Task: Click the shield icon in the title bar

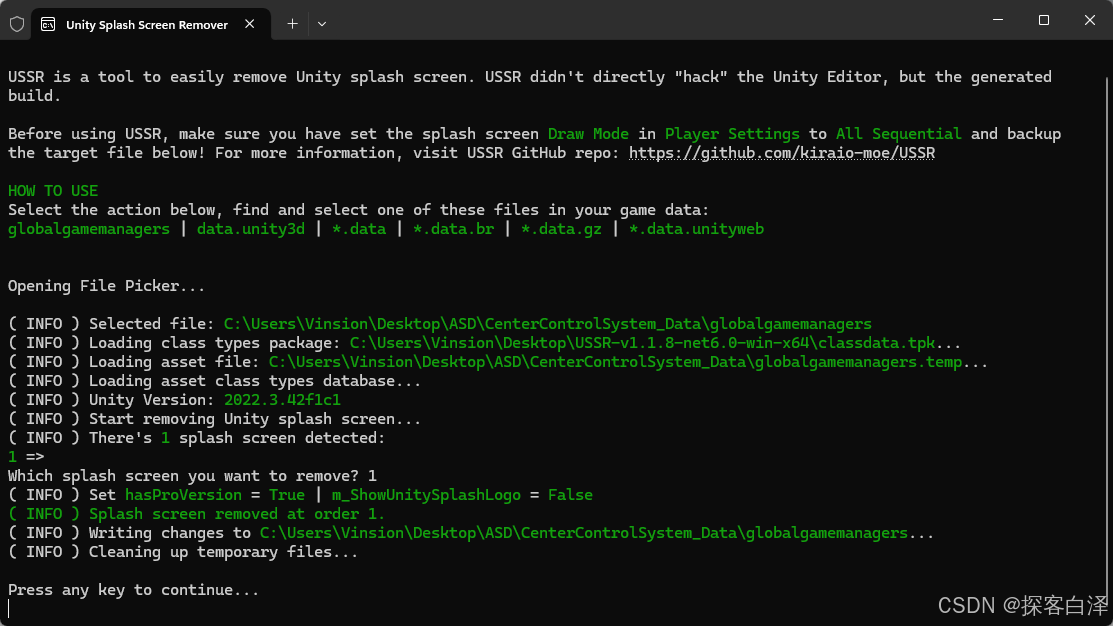Action: [17, 24]
